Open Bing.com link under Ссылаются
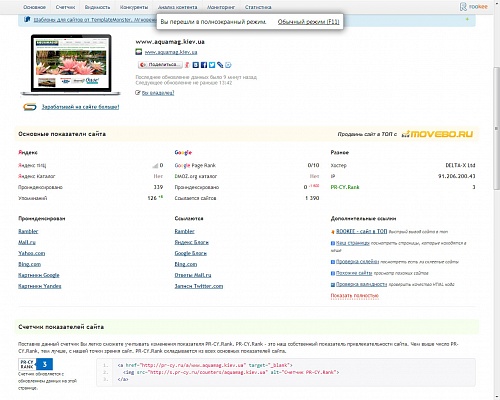Image resolution: width=500 pixels, height=400 pixels. (x=186, y=264)
